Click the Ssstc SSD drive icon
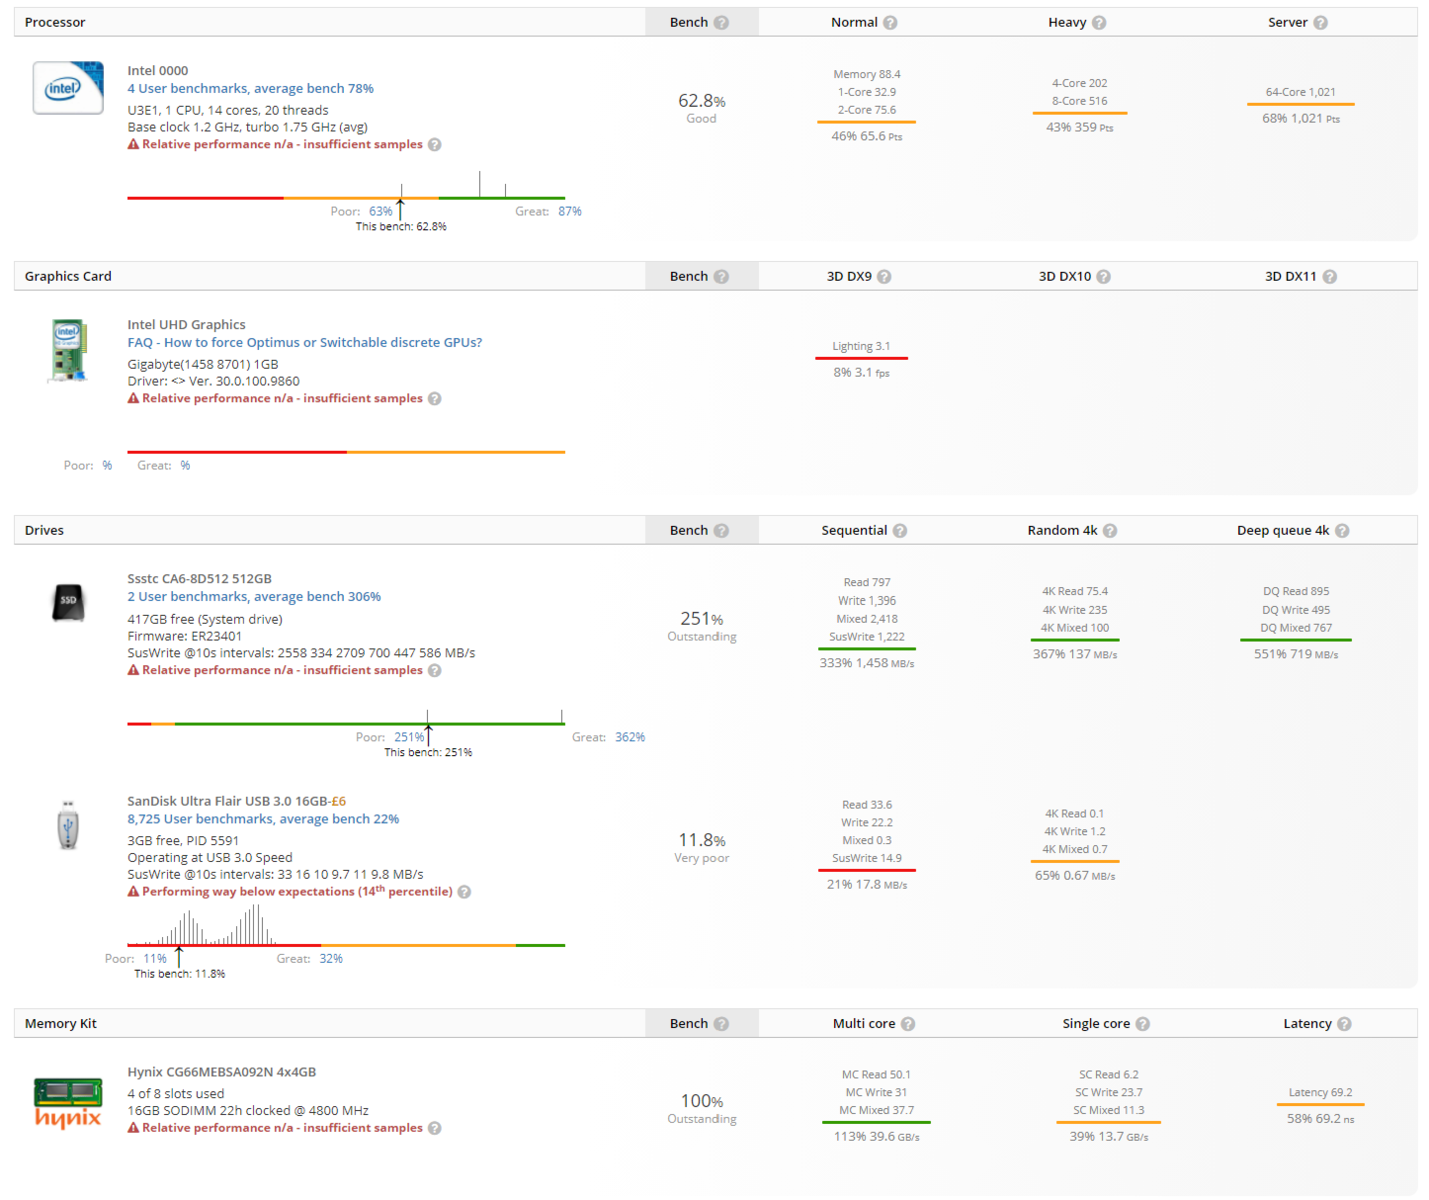This screenshot has width=1429, height=1200. 68,602
